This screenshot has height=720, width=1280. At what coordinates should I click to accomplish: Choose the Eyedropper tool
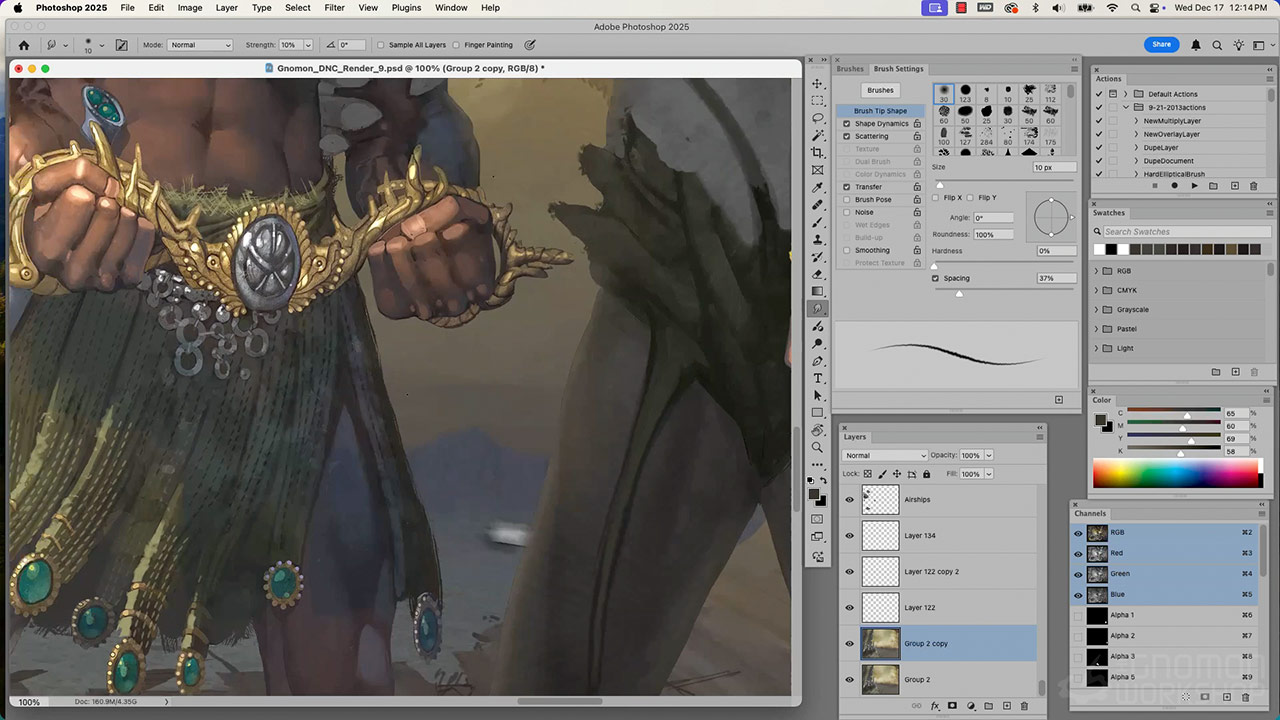818,188
